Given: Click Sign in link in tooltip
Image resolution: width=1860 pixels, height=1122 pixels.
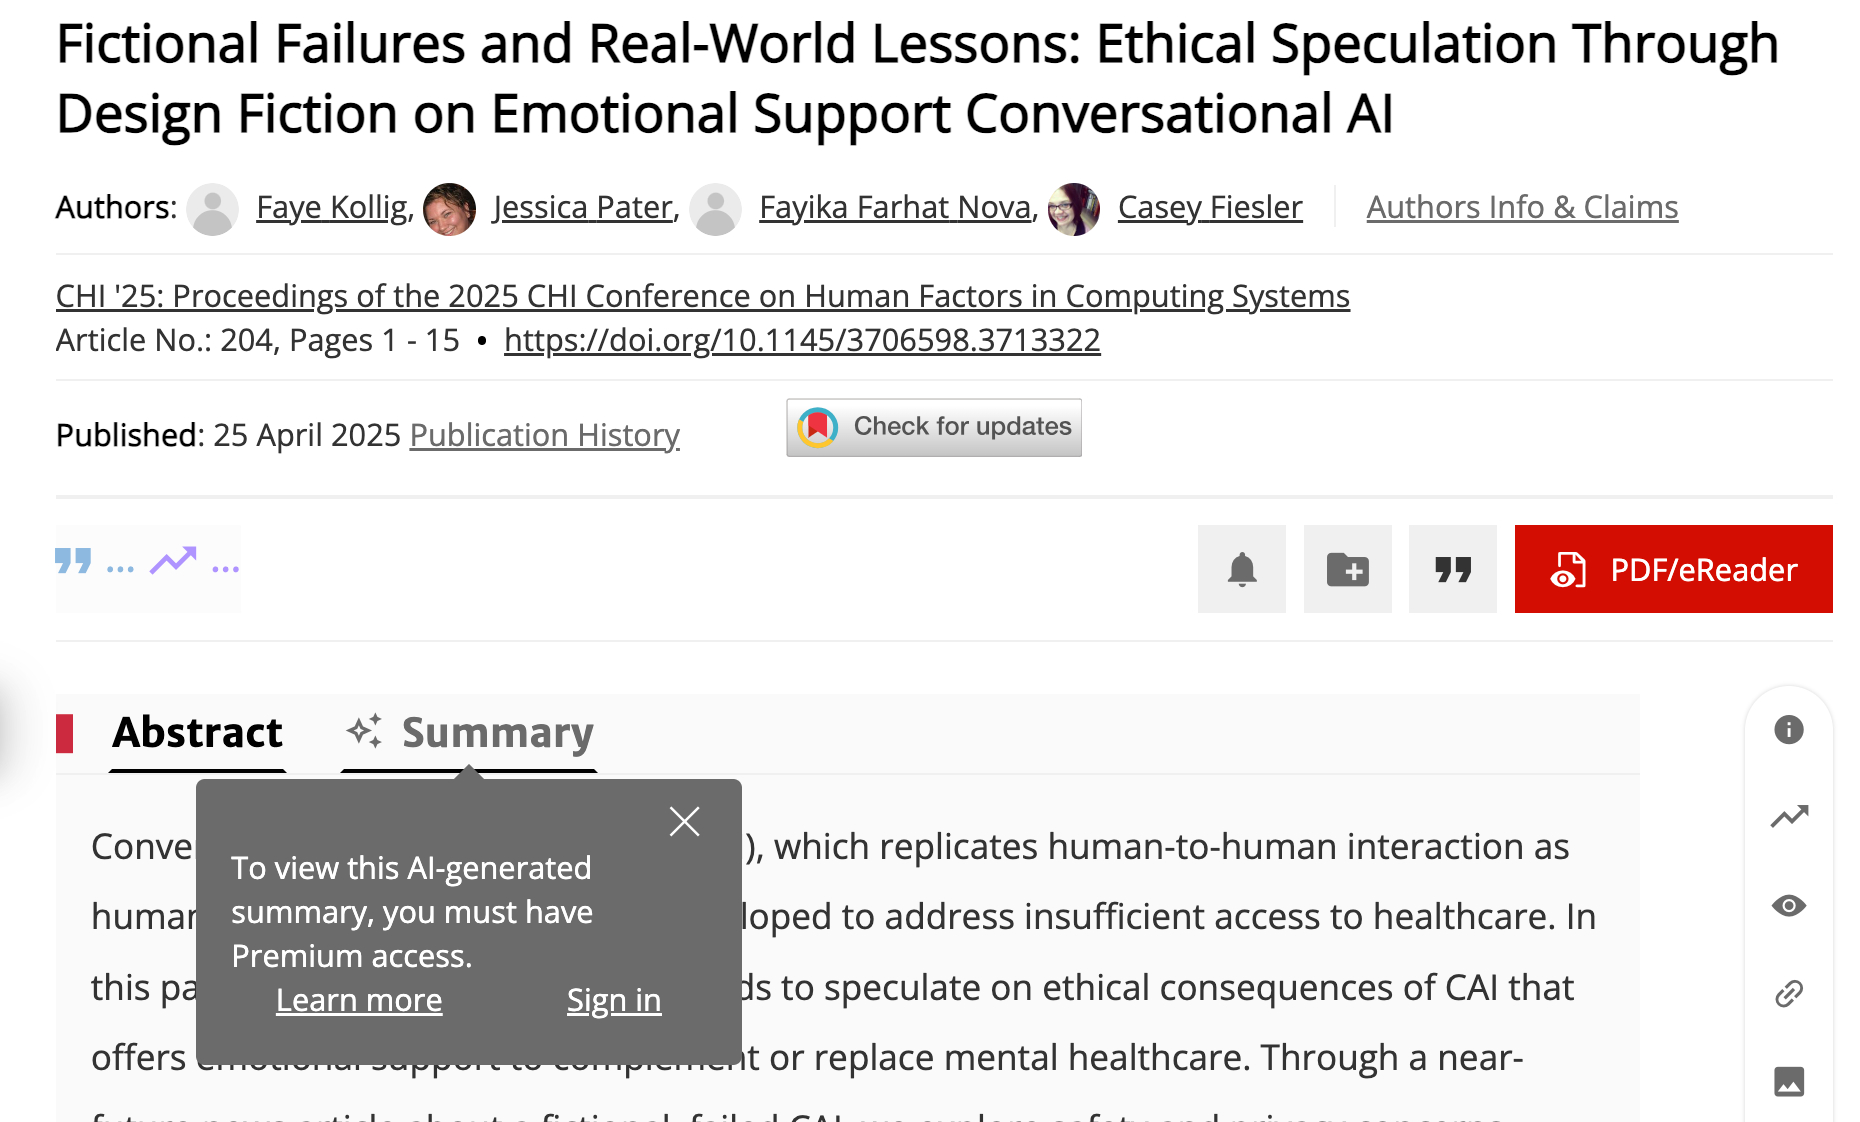Looking at the screenshot, I should click(x=613, y=1000).
